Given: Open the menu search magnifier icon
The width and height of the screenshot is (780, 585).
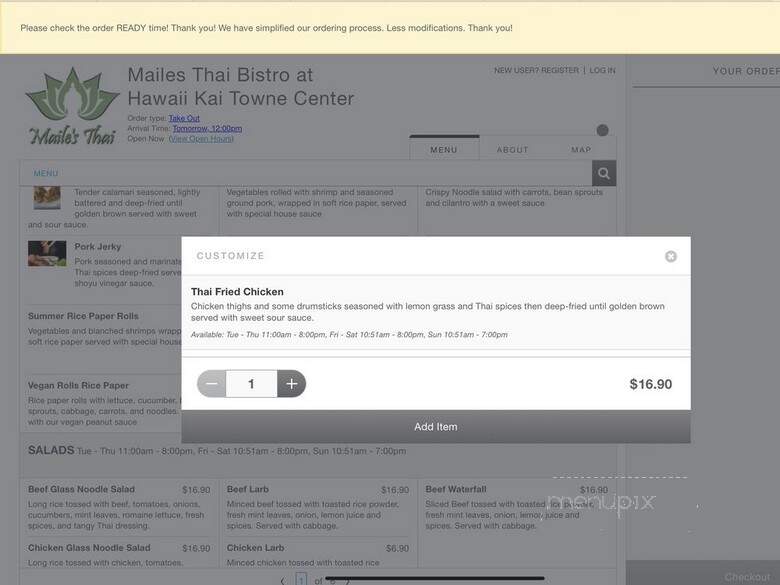Looking at the screenshot, I should 604,173.
